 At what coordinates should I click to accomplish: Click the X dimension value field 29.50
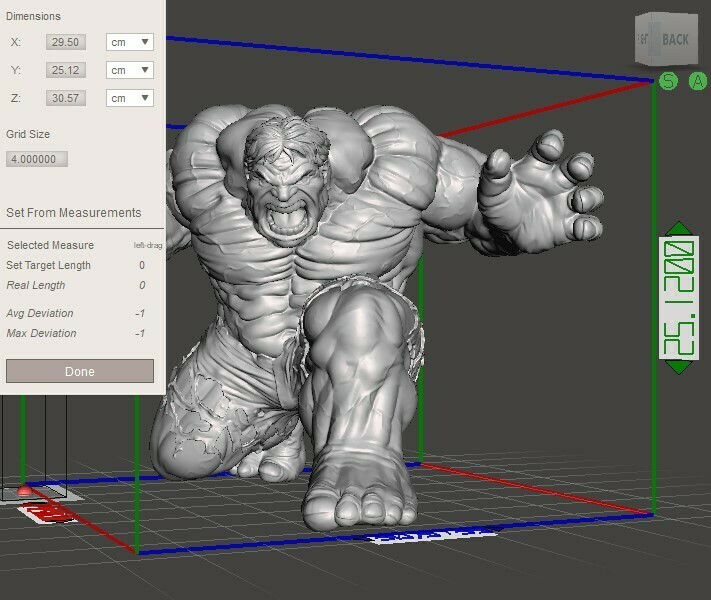click(x=67, y=42)
